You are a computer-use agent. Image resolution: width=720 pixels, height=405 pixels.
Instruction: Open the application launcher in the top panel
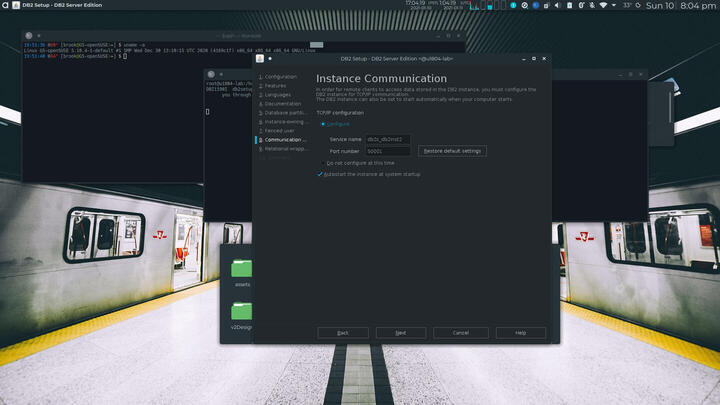point(5,5)
